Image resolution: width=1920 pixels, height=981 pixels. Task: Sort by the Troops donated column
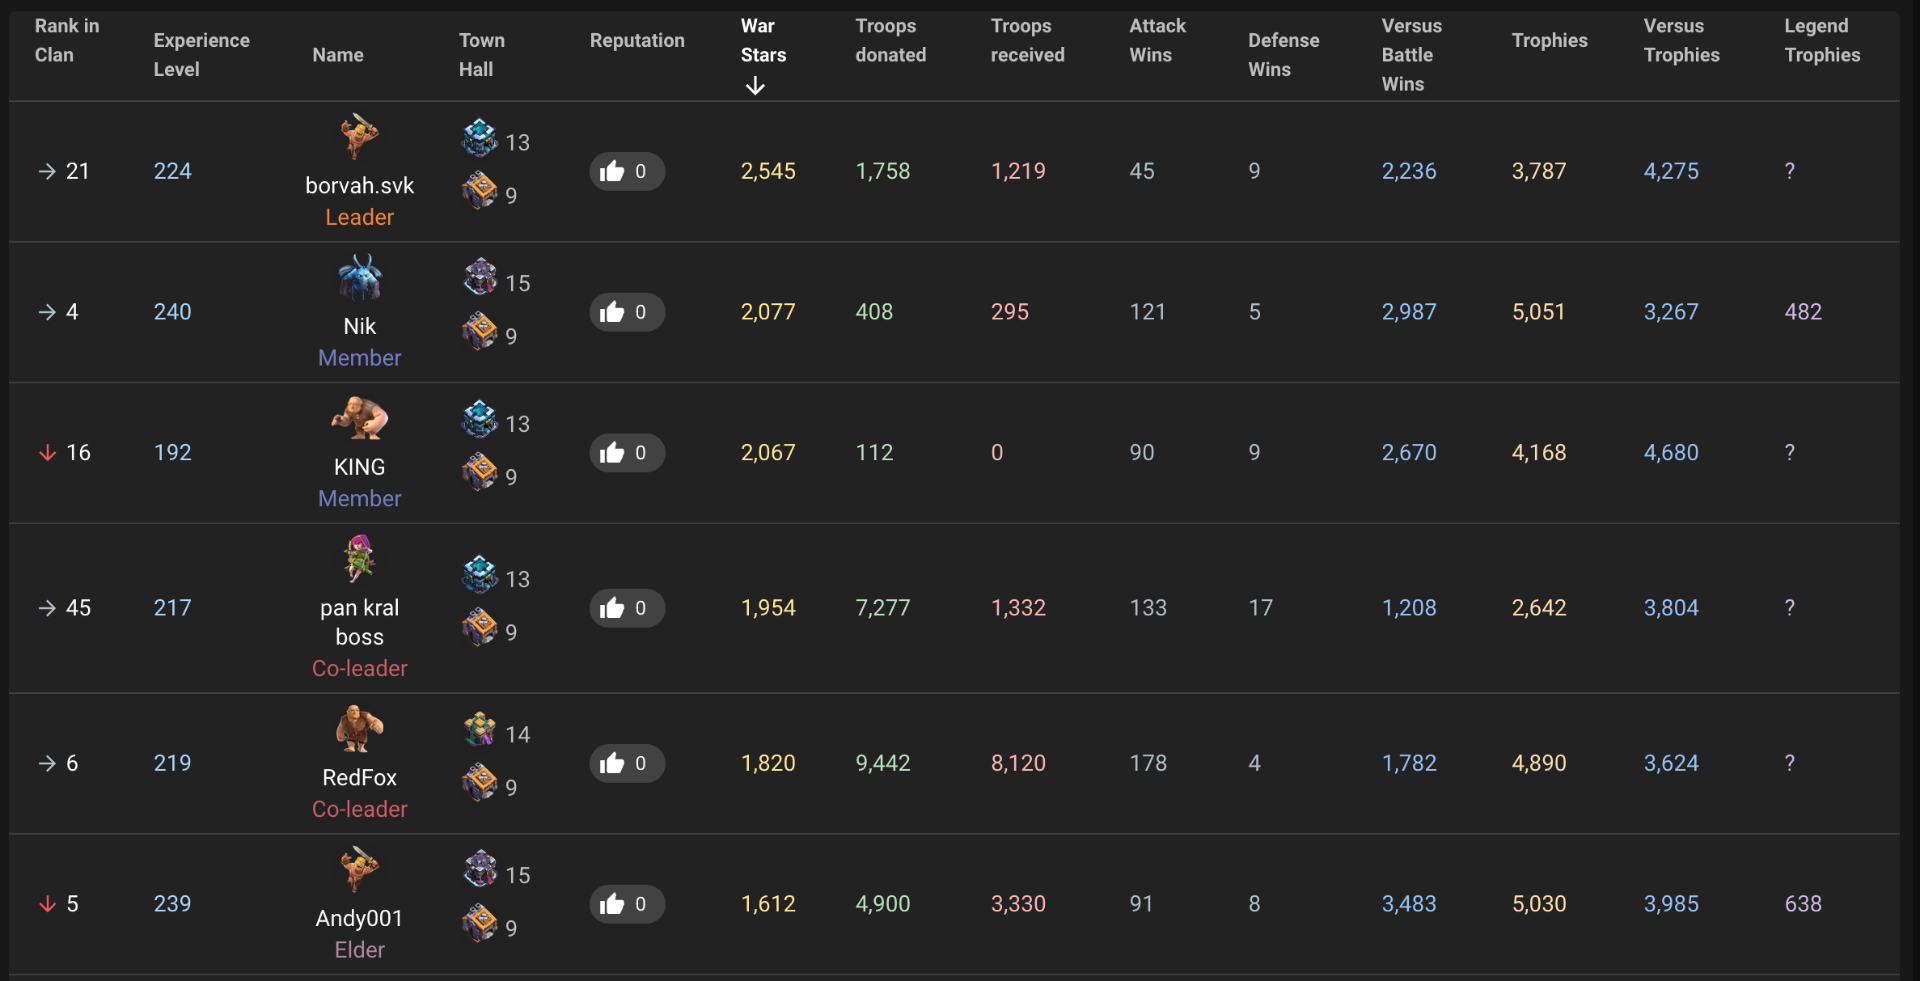point(890,40)
